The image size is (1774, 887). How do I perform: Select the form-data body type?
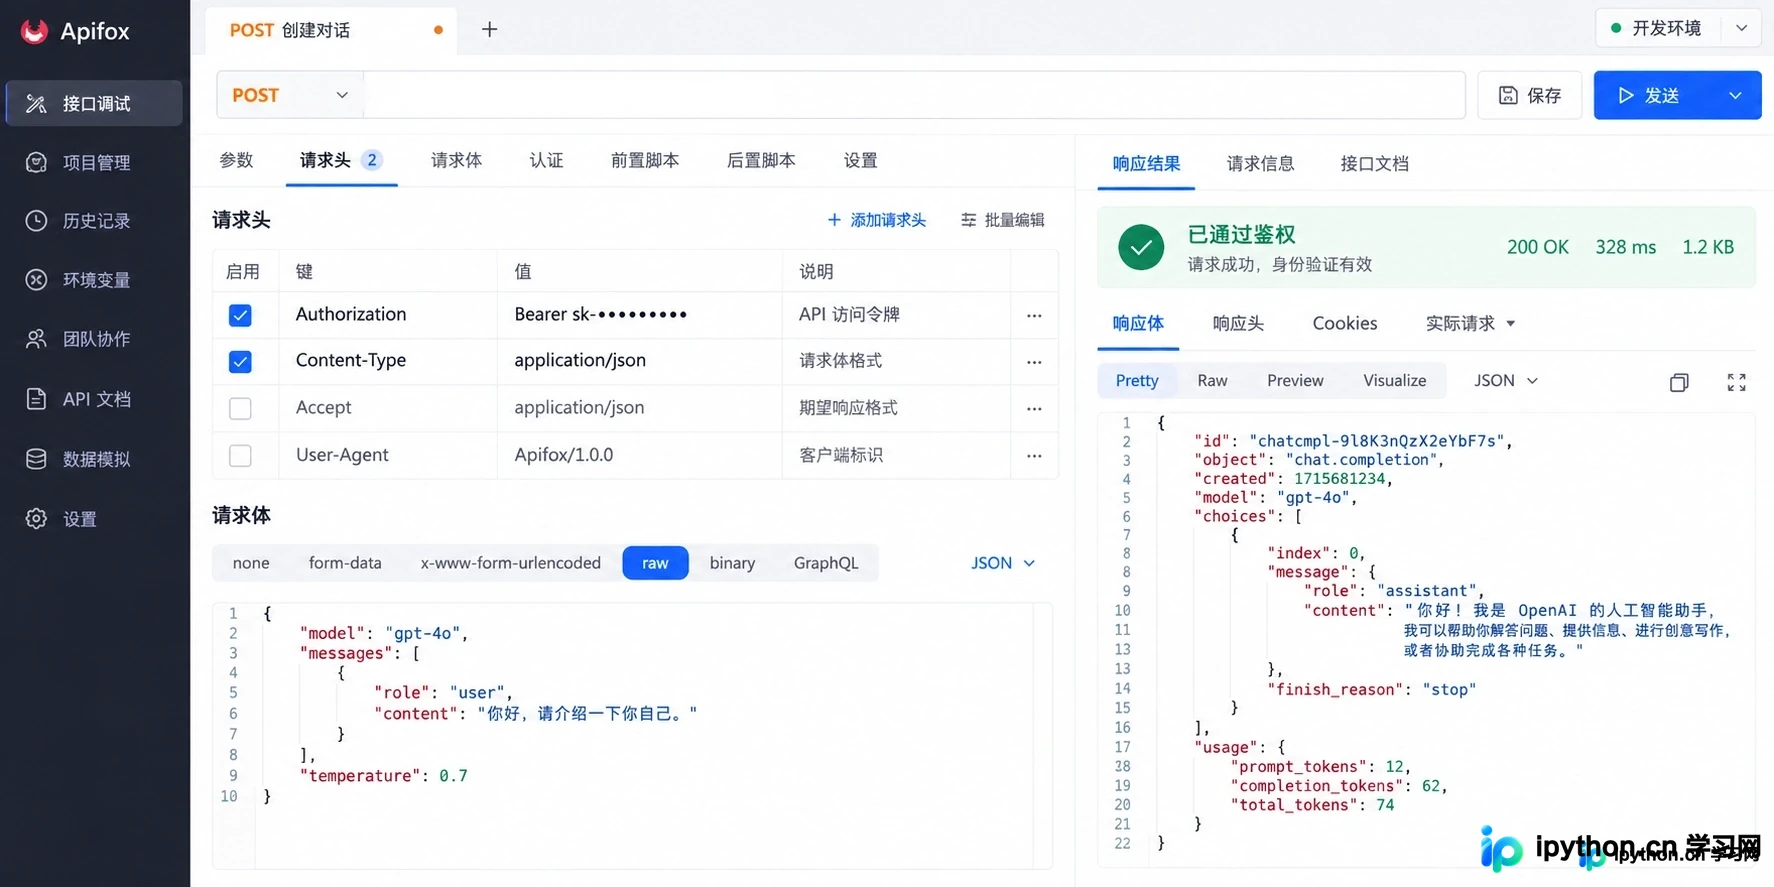pos(345,563)
